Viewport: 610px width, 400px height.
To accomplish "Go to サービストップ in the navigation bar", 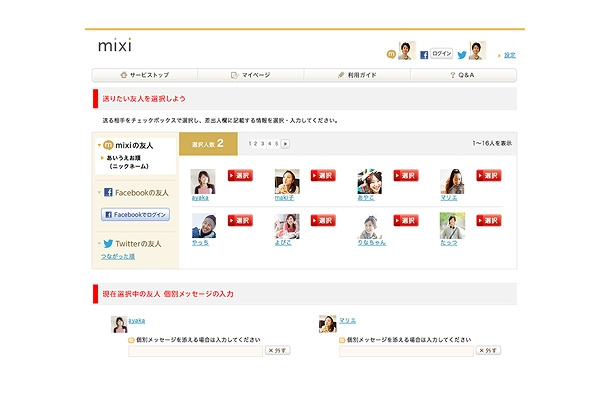I will click(145, 75).
